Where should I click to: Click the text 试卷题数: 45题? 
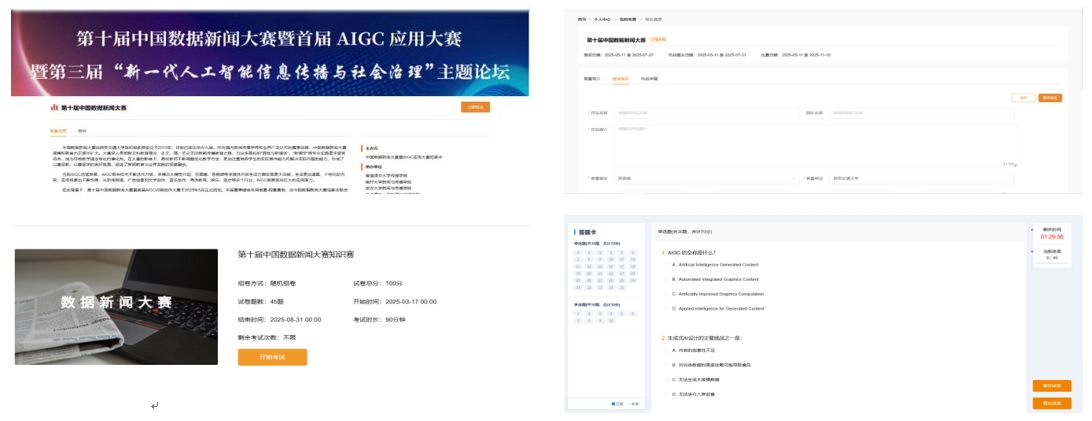point(262,301)
